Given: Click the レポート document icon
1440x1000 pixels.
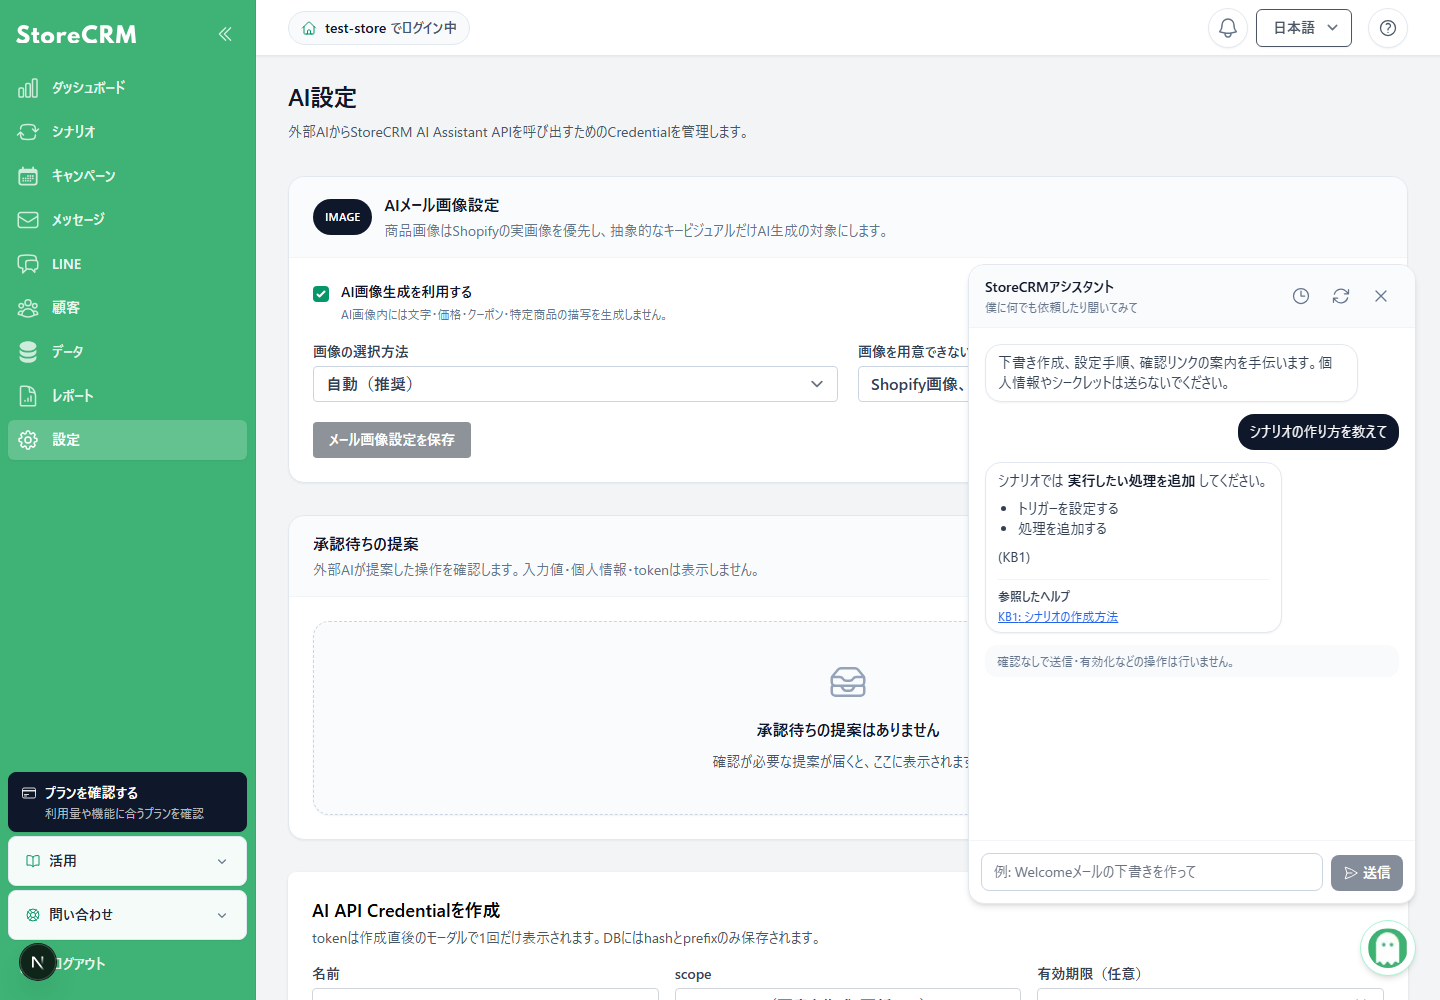Looking at the screenshot, I should [x=28, y=396].
